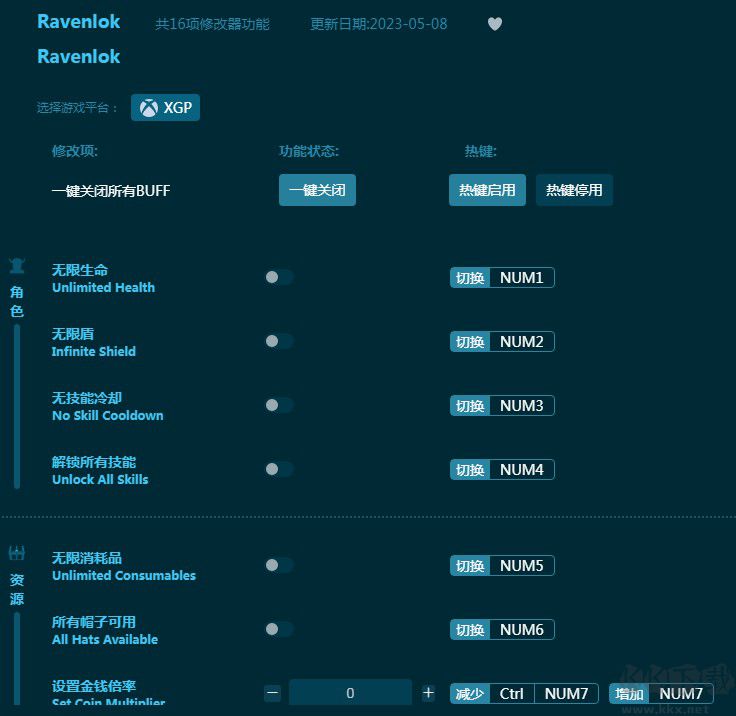The width and height of the screenshot is (736, 716).
Task: Click the NUM3 hotkey box
Action: pyautogui.click(x=521, y=405)
